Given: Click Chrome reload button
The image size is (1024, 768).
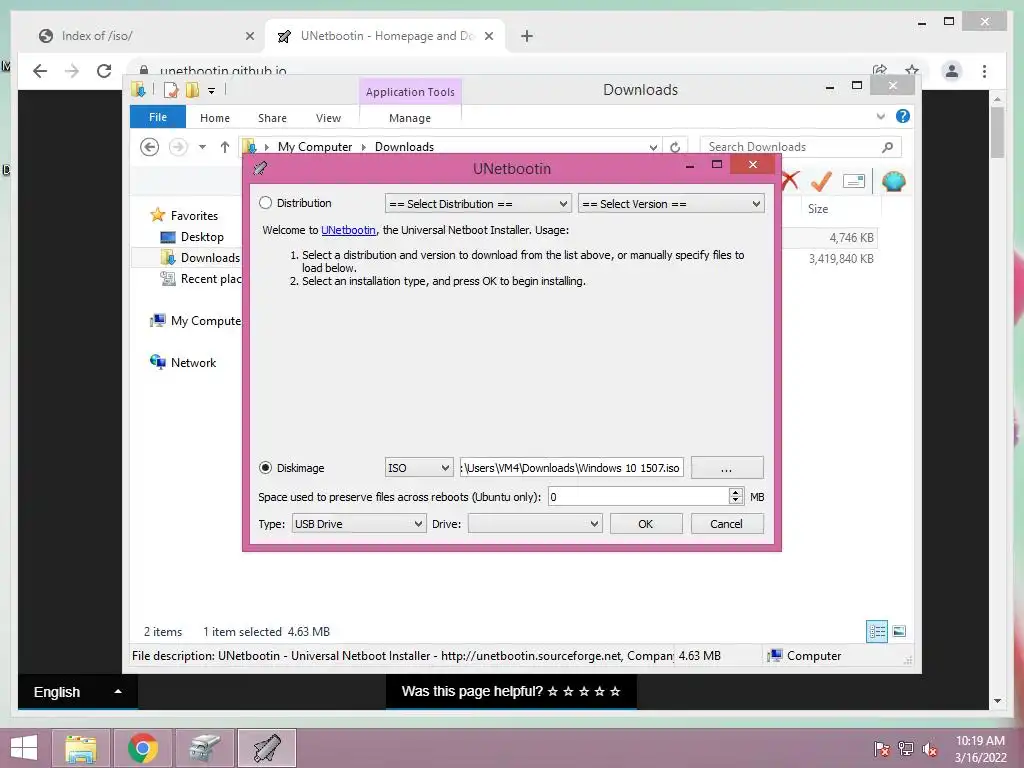Looking at the screenshot, I should (x=104, y=71).
